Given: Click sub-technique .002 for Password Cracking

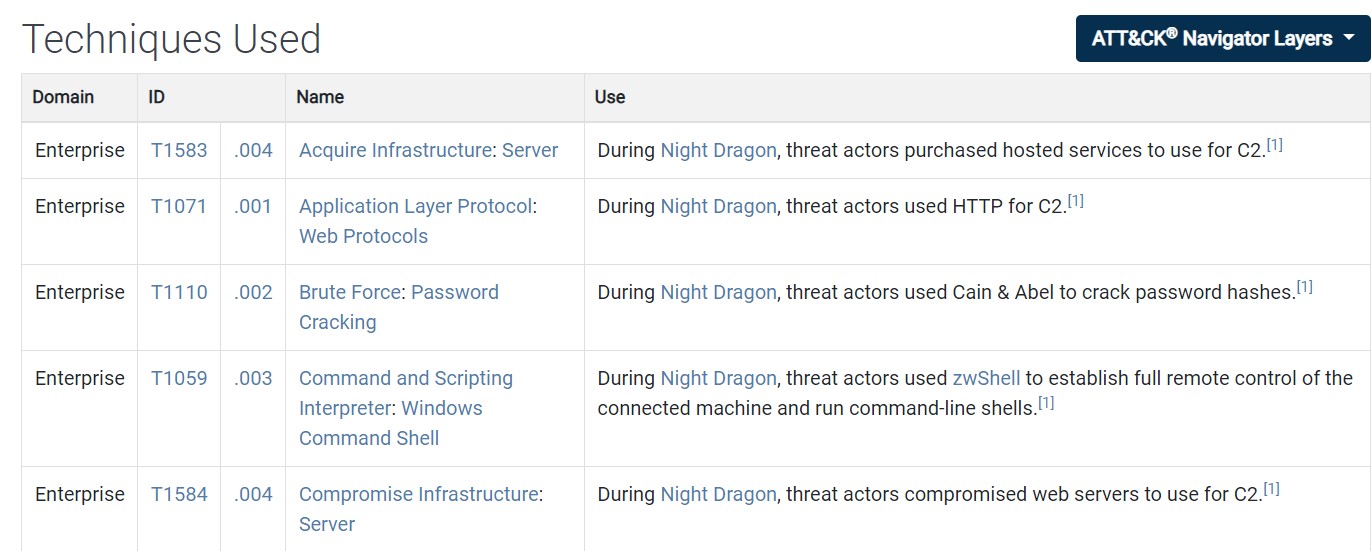Looking at the screenshot, I should click(x=253, y=292).
